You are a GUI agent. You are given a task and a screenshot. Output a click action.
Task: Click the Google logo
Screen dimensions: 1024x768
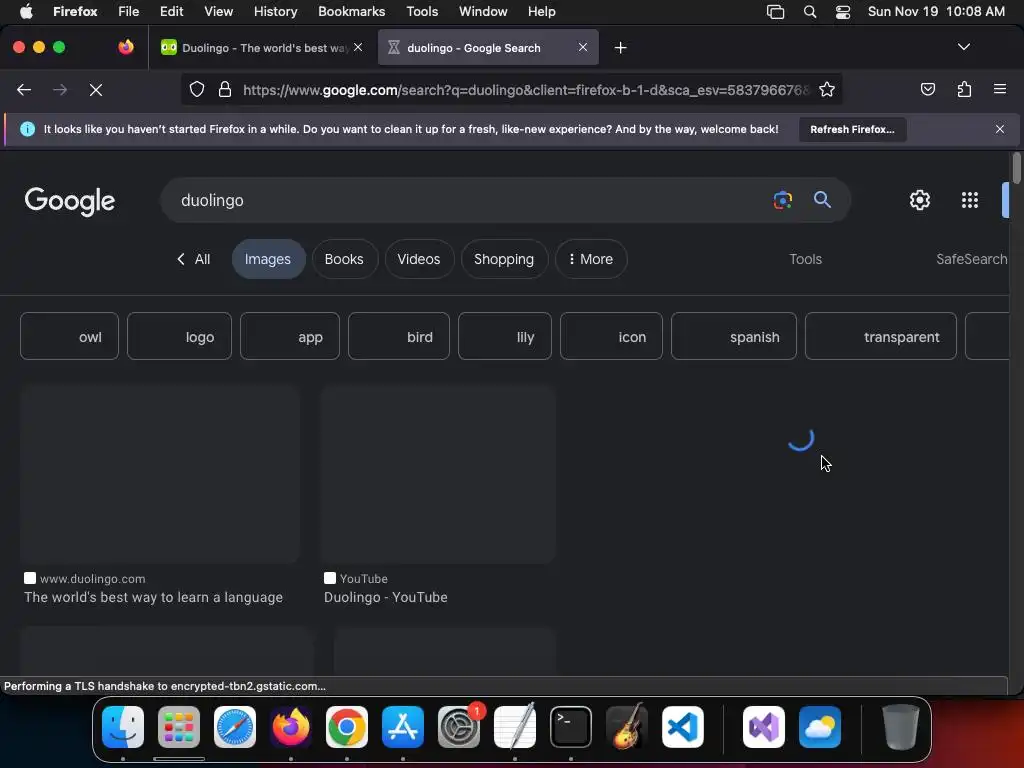coord(70,200)
